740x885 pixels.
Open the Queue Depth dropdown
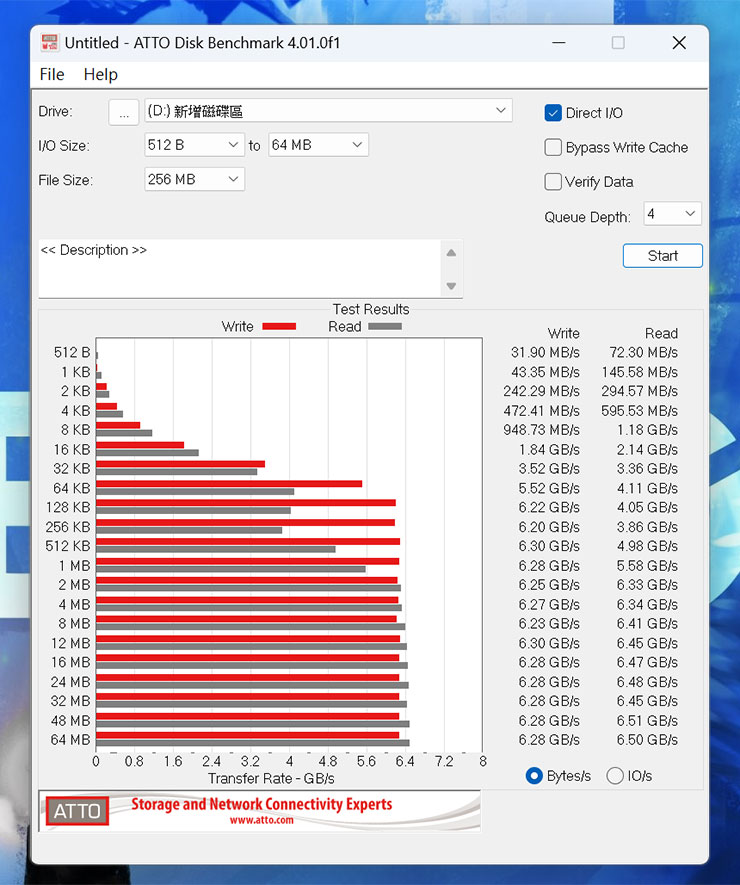click(x=672, y=214)
